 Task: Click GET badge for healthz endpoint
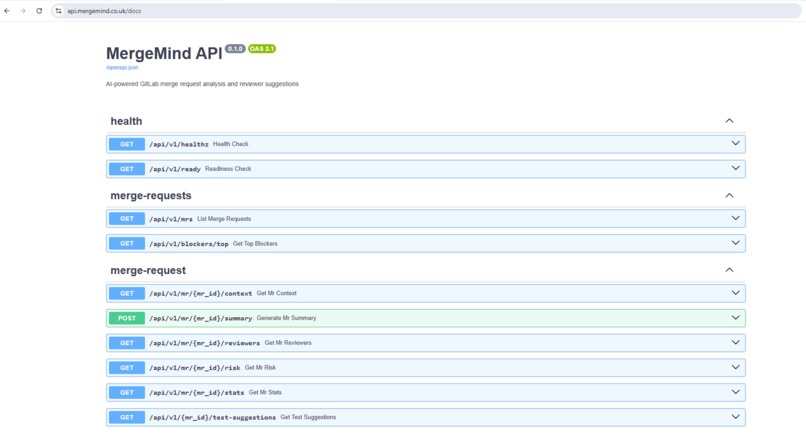coord(126,144)
